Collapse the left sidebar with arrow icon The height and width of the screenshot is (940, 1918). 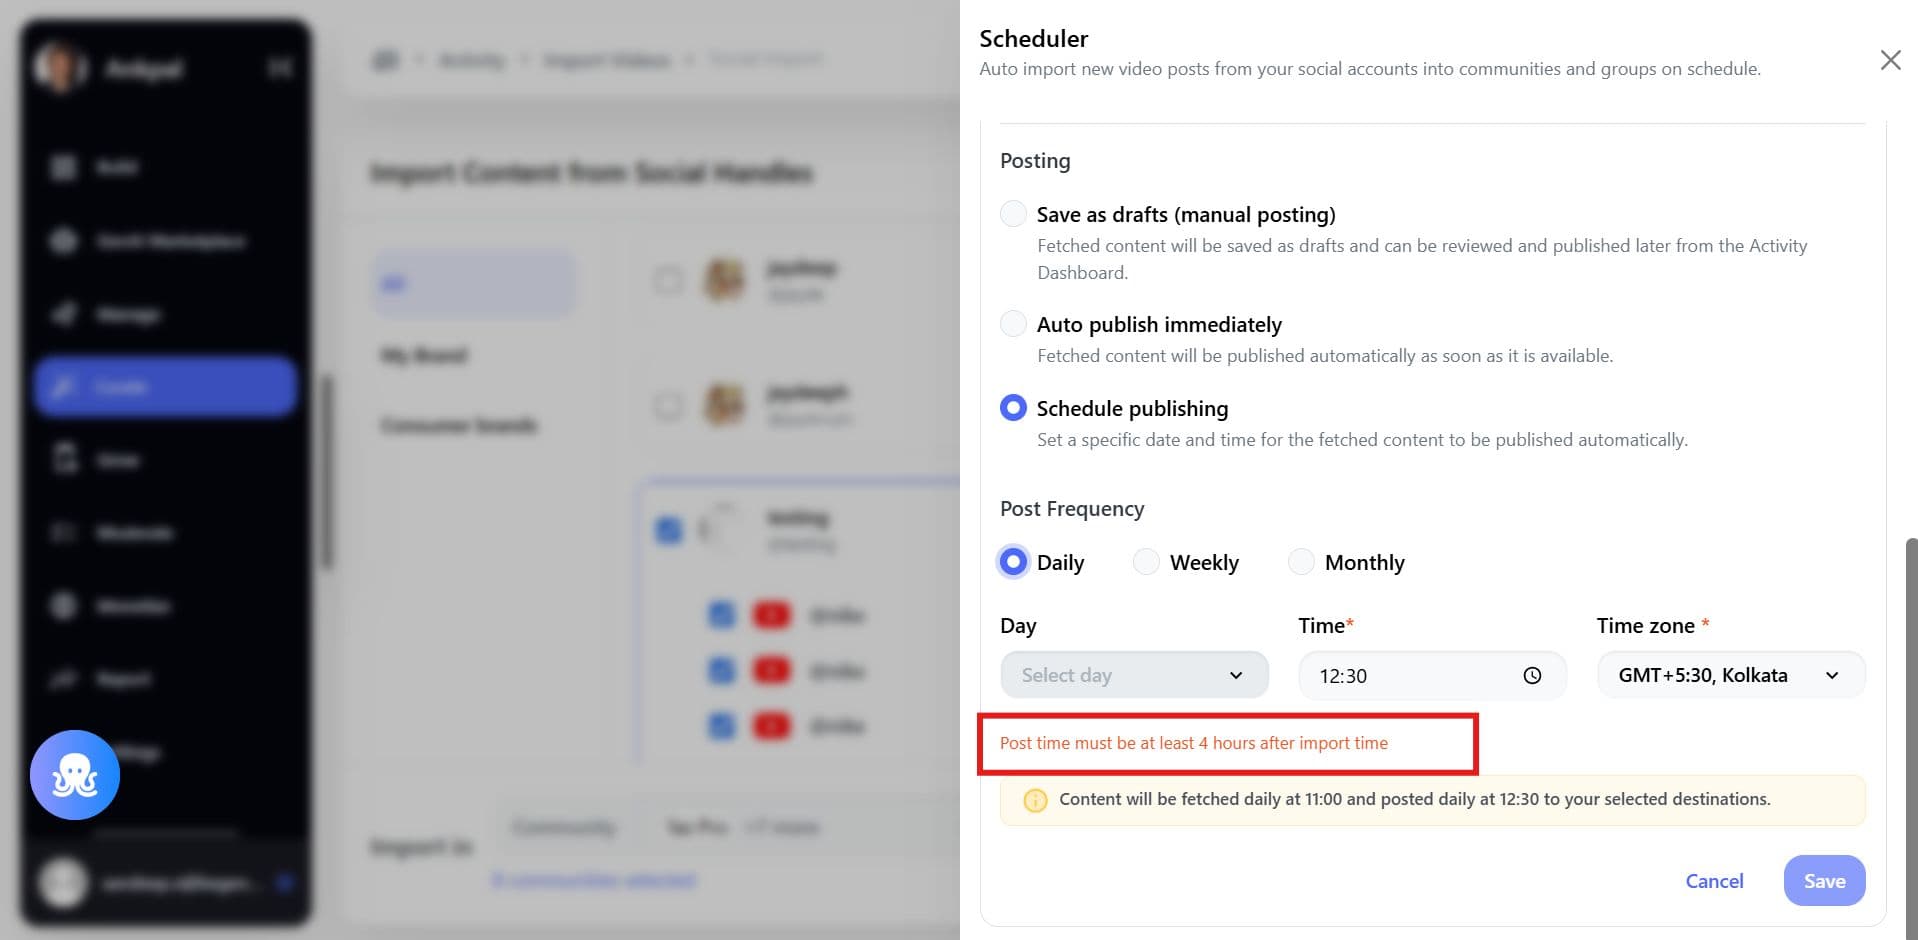[280, 67]
